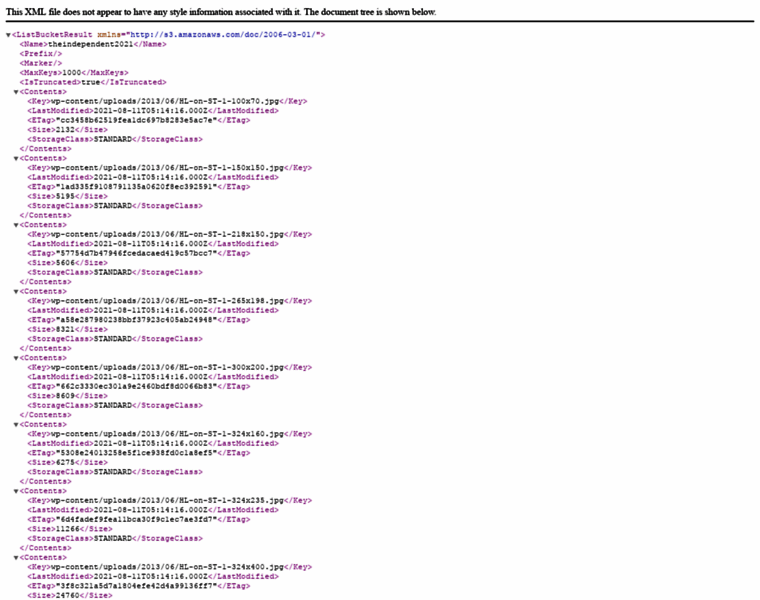Click STANDARD storage class below size 6275

112,472
